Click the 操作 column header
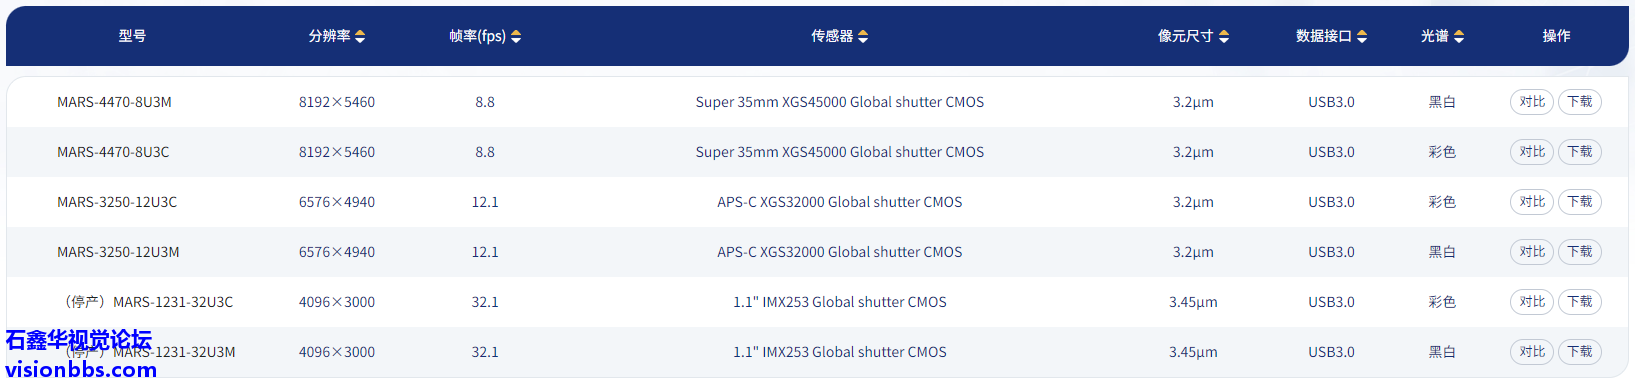This screenshot has width=1635, height=382. (x=1556, y=36)
